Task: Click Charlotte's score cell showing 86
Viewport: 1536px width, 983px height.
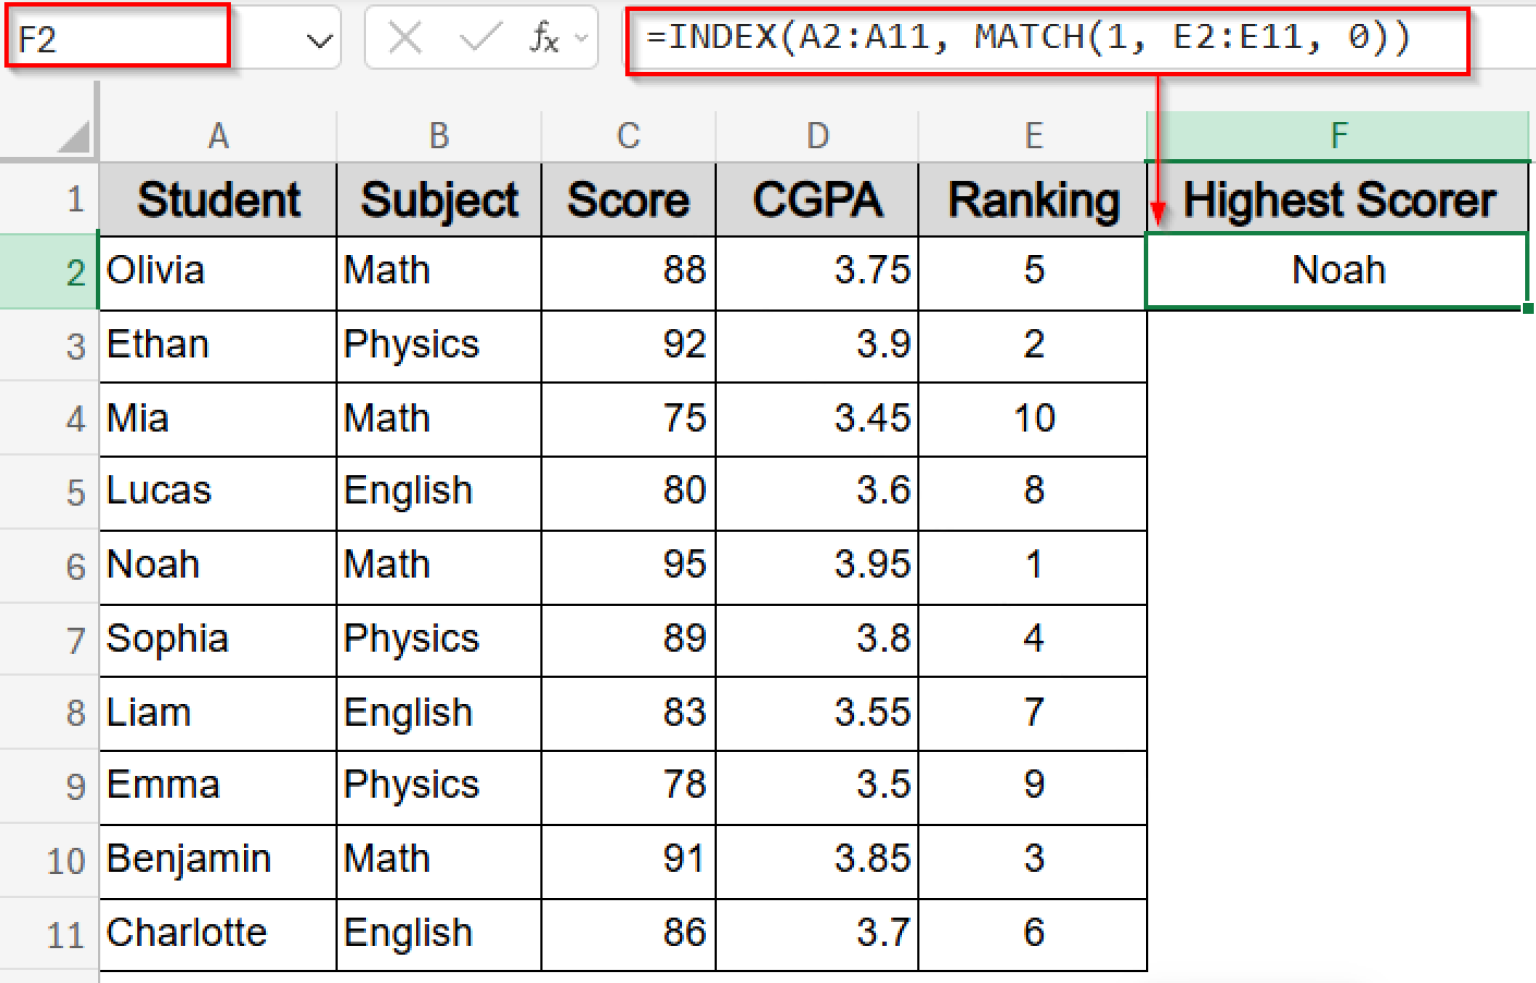Action: [628, 933]
